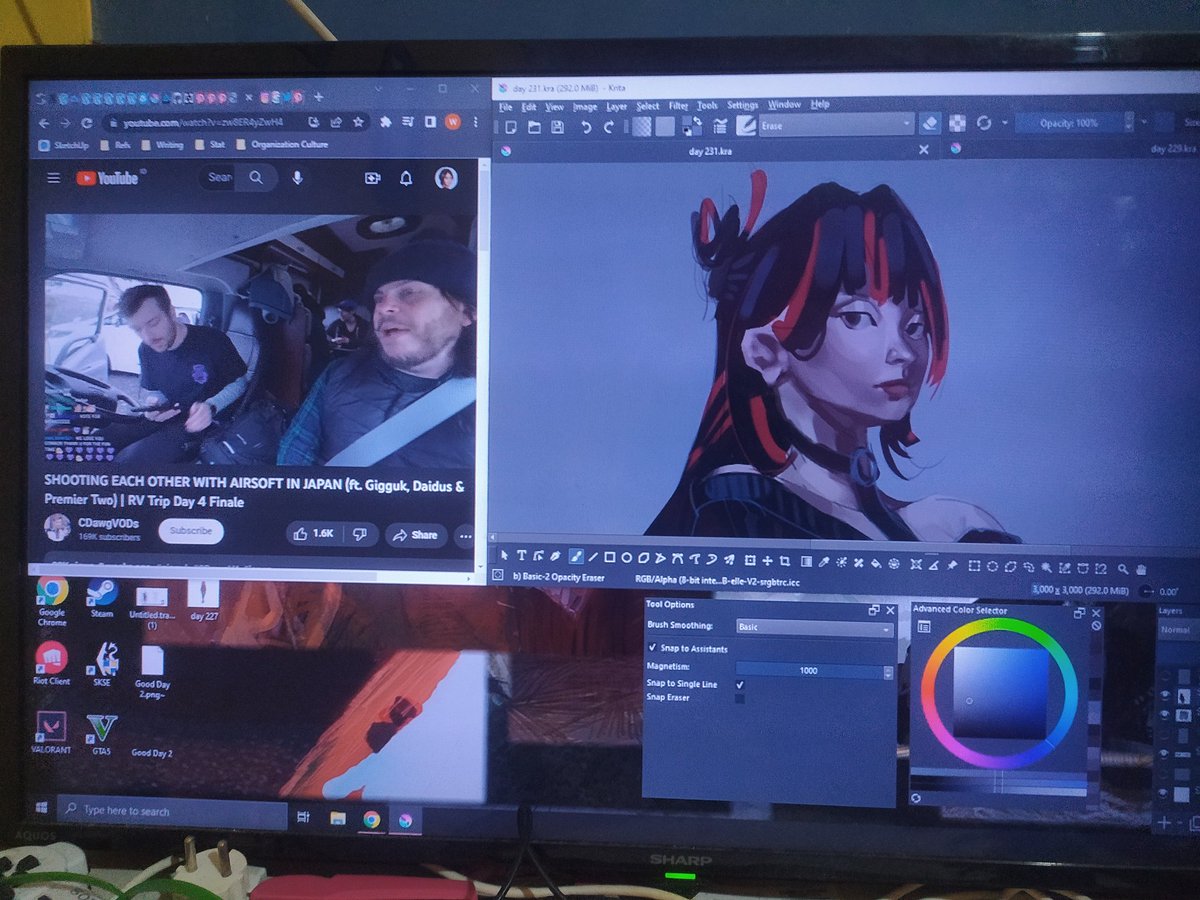Redo action in Krita toolbar
Viewport: 1200px width, 900px height.
point(609,127)
